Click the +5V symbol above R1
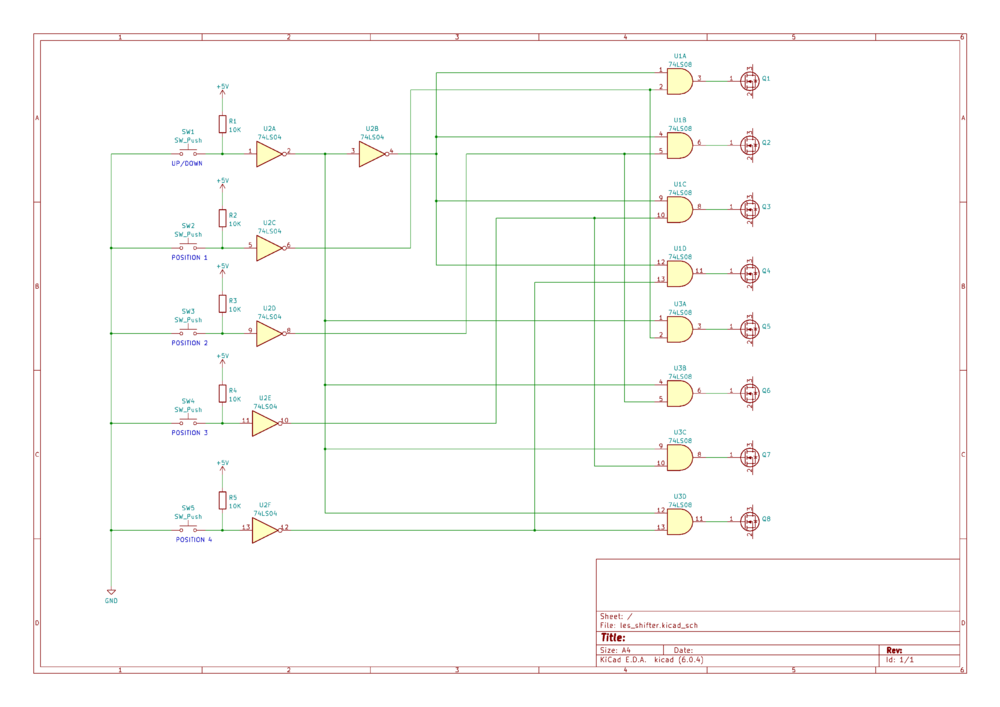 tap(223, 91)
